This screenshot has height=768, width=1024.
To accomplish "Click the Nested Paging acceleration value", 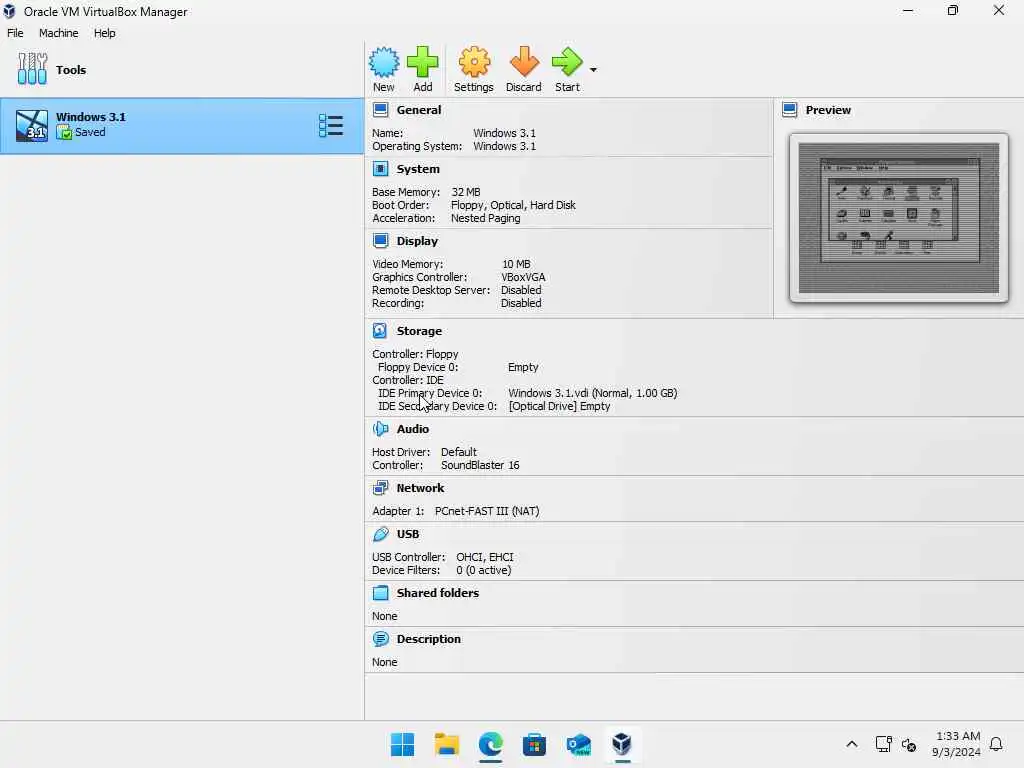I will 485,218.
